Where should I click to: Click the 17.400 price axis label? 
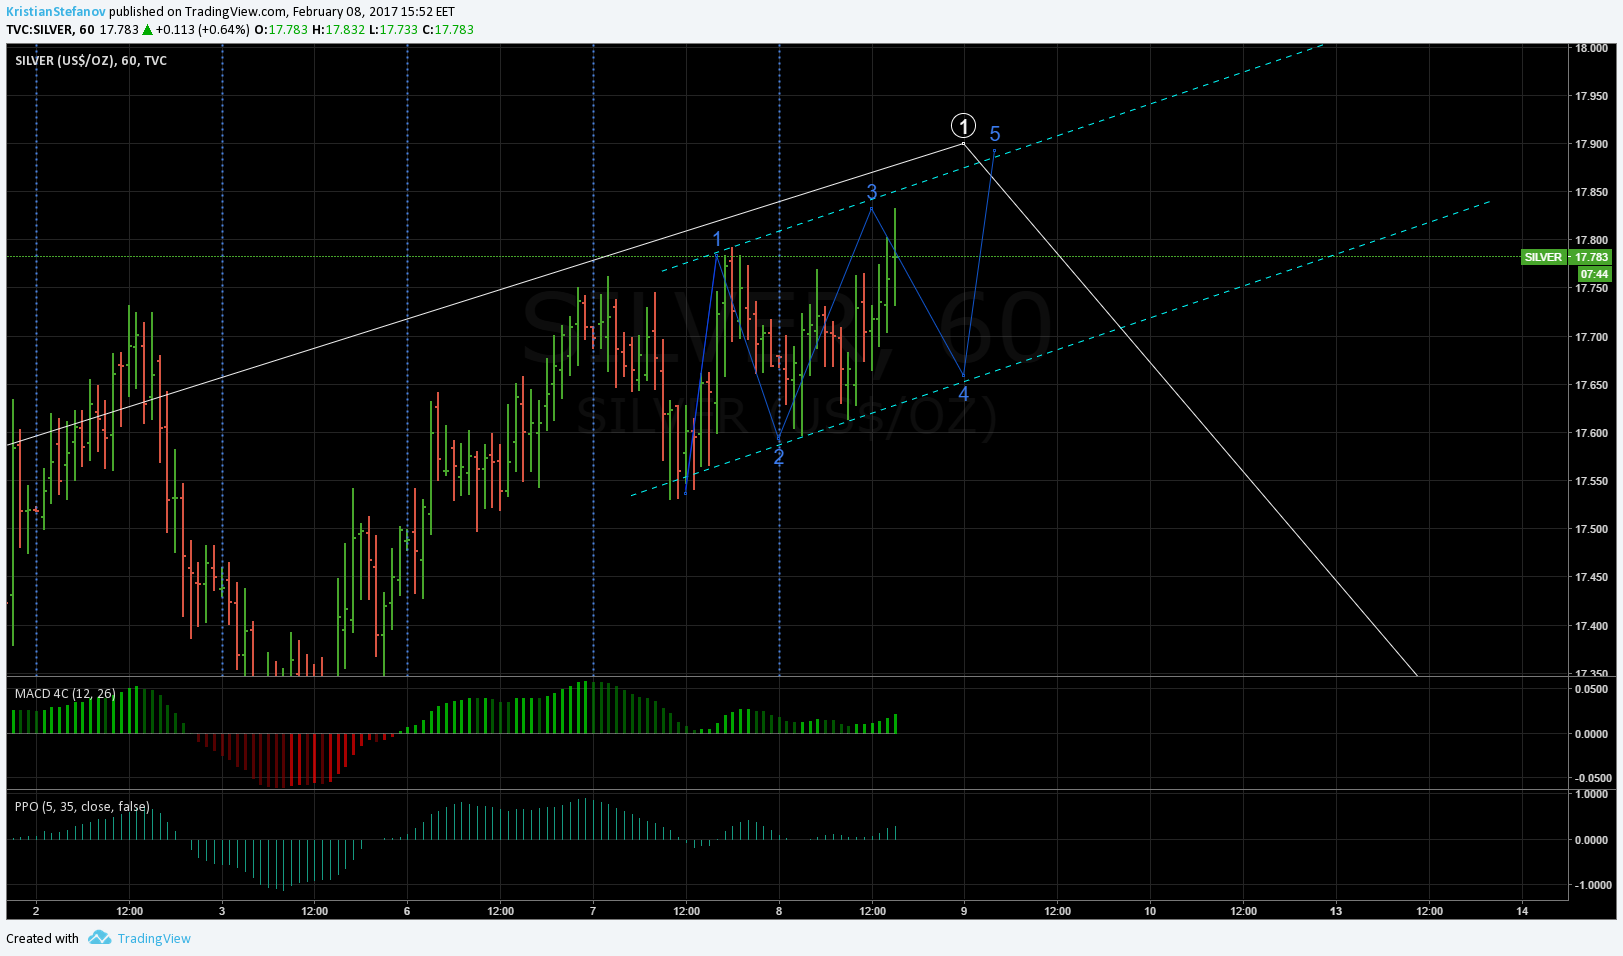coord(1591,626)
